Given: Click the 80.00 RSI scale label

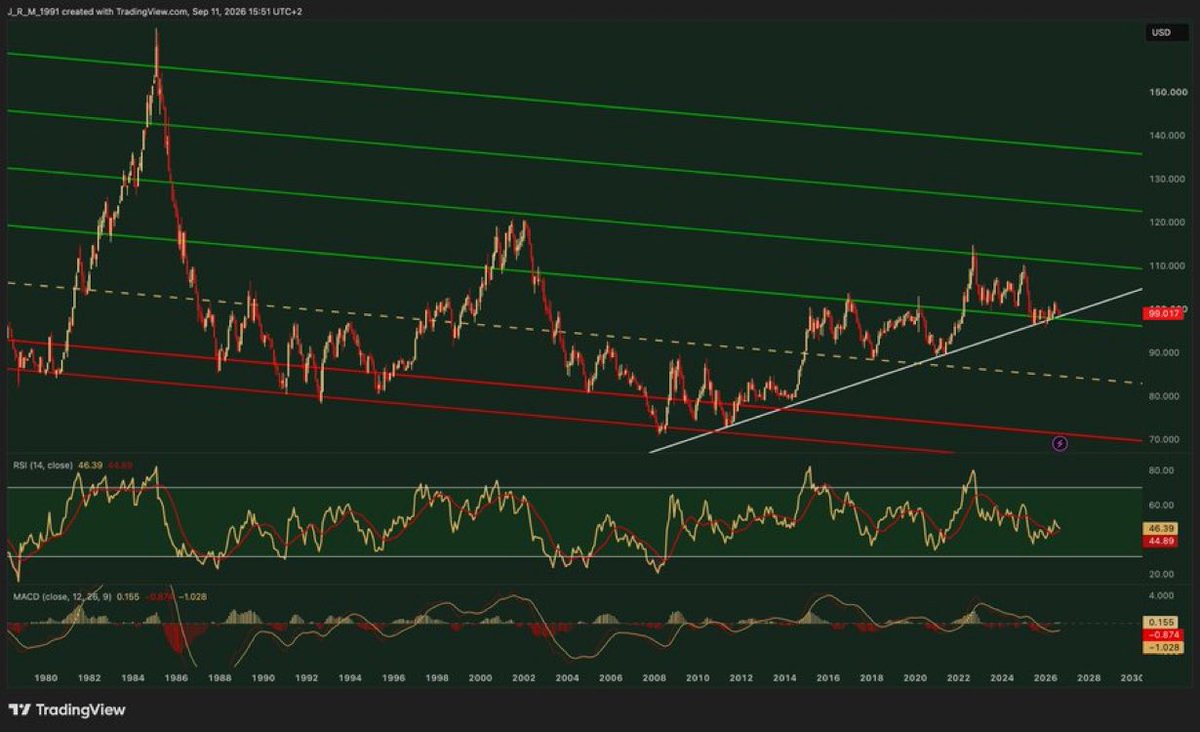Looking at the screenshot, I should pyautogui.click(x=1161, y=470).
